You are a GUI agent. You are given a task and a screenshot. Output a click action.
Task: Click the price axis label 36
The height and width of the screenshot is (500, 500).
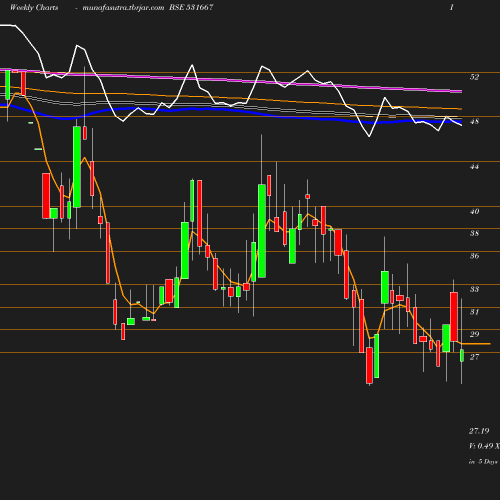pos(474,256)
